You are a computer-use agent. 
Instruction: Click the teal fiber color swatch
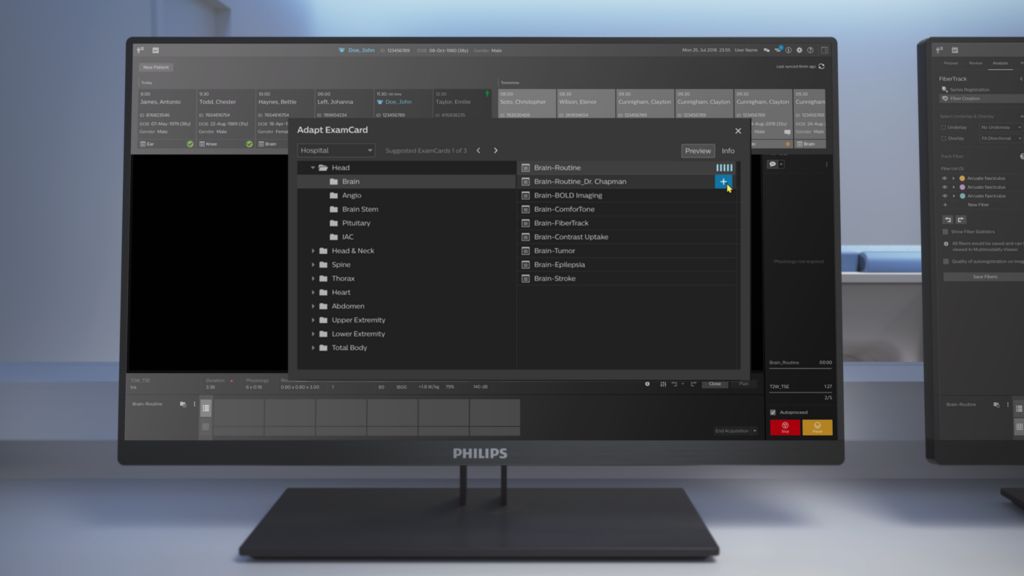pyautogui.click(x=962, y=196)
